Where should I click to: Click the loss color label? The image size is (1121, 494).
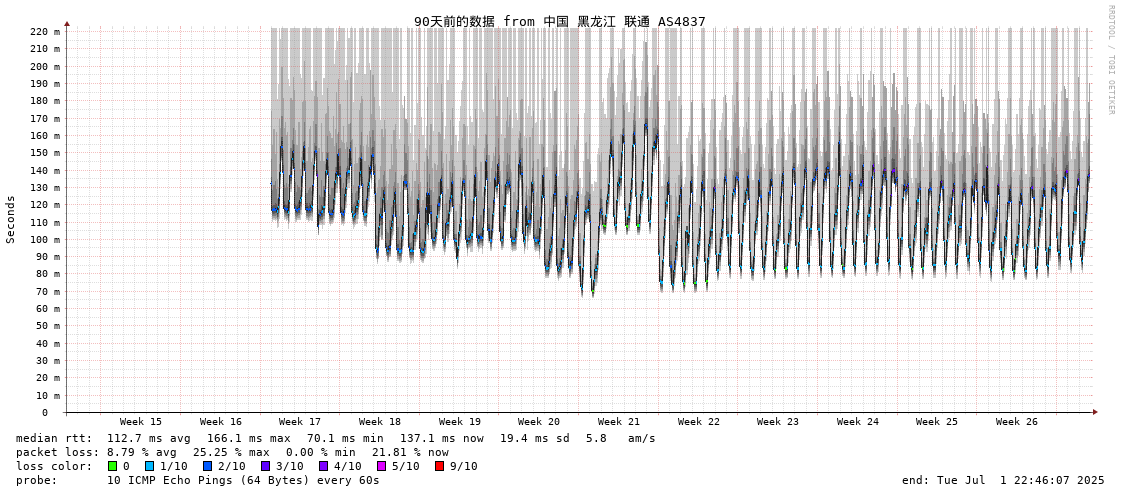[x=54, y=466]
